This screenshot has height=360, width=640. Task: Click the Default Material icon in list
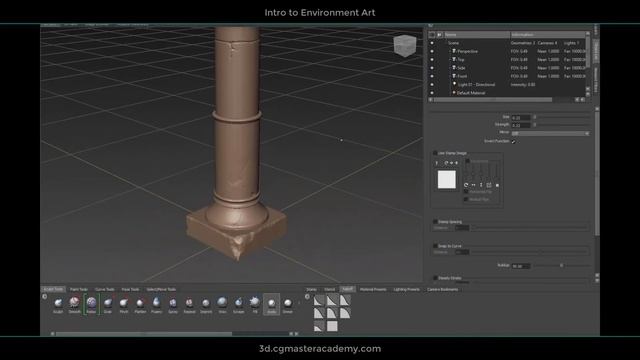pos(453,93)
